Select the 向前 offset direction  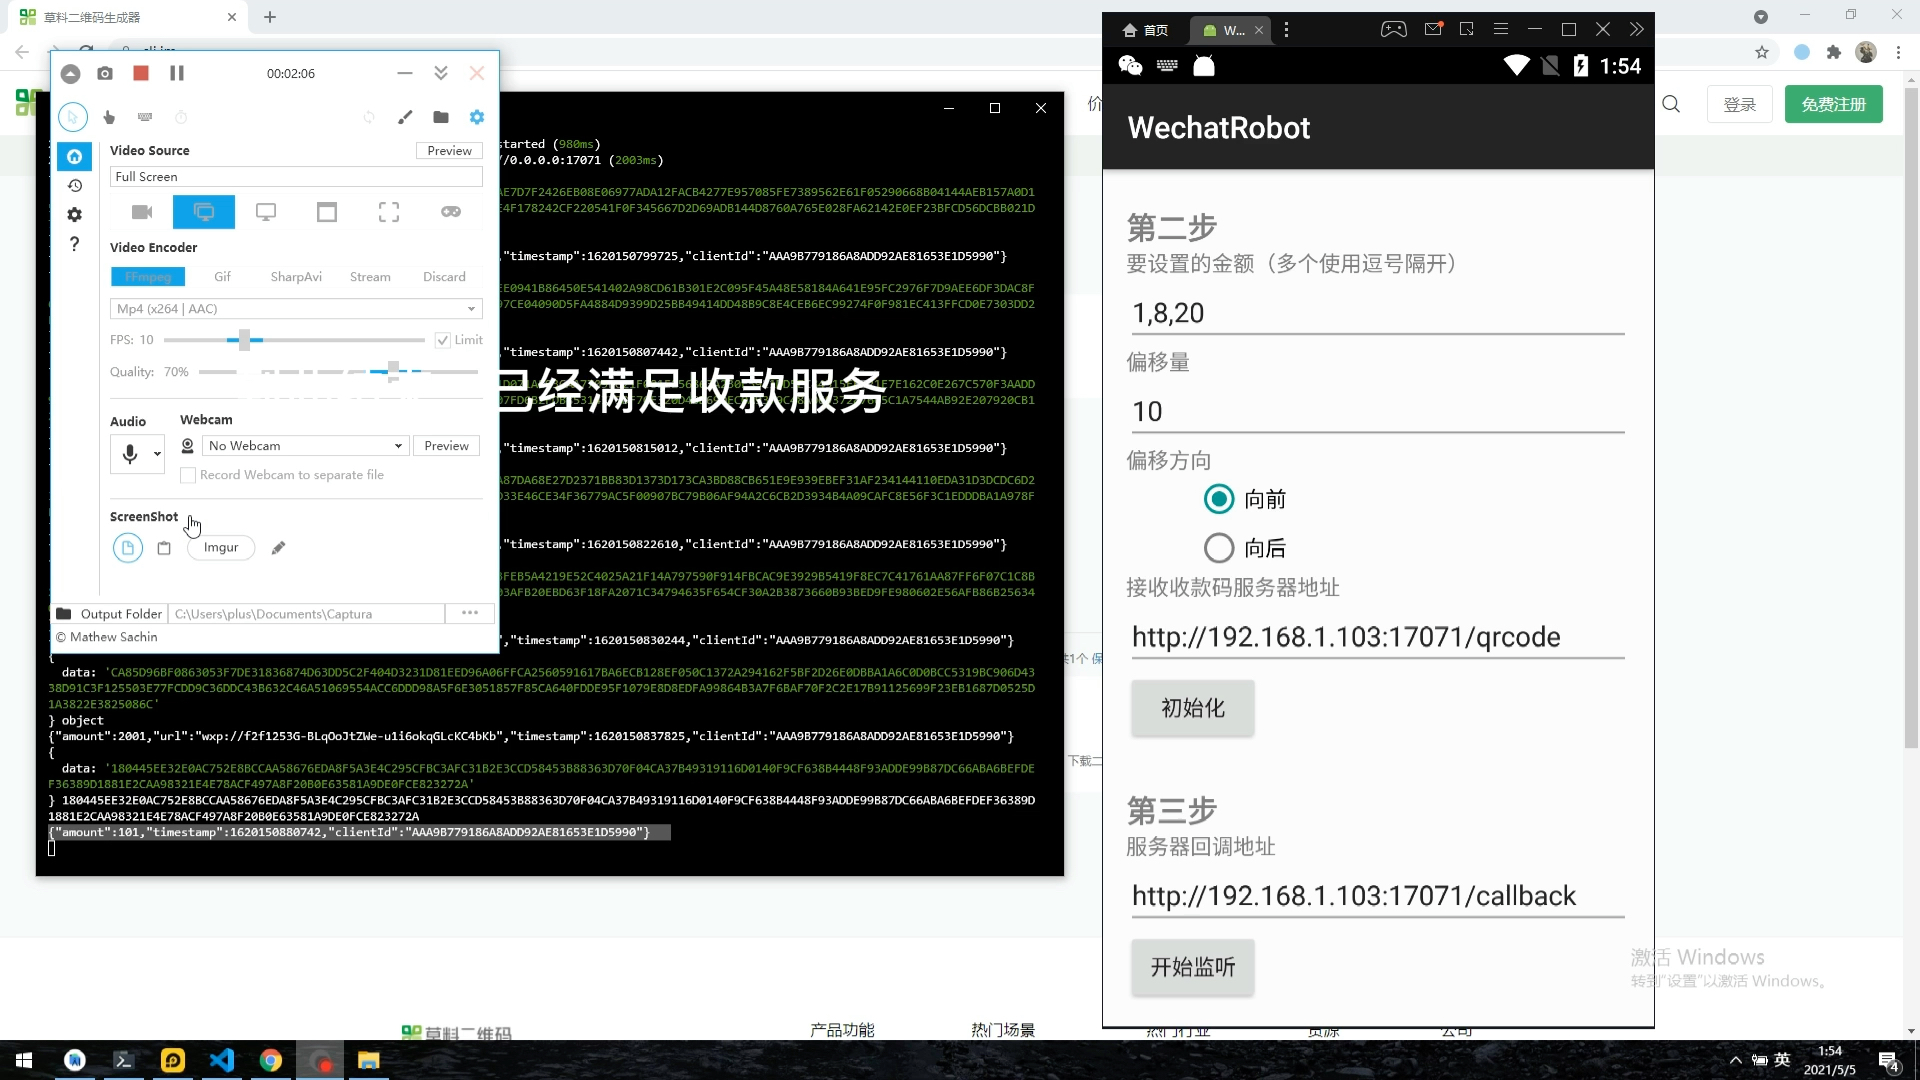(x=1219, y=499)
